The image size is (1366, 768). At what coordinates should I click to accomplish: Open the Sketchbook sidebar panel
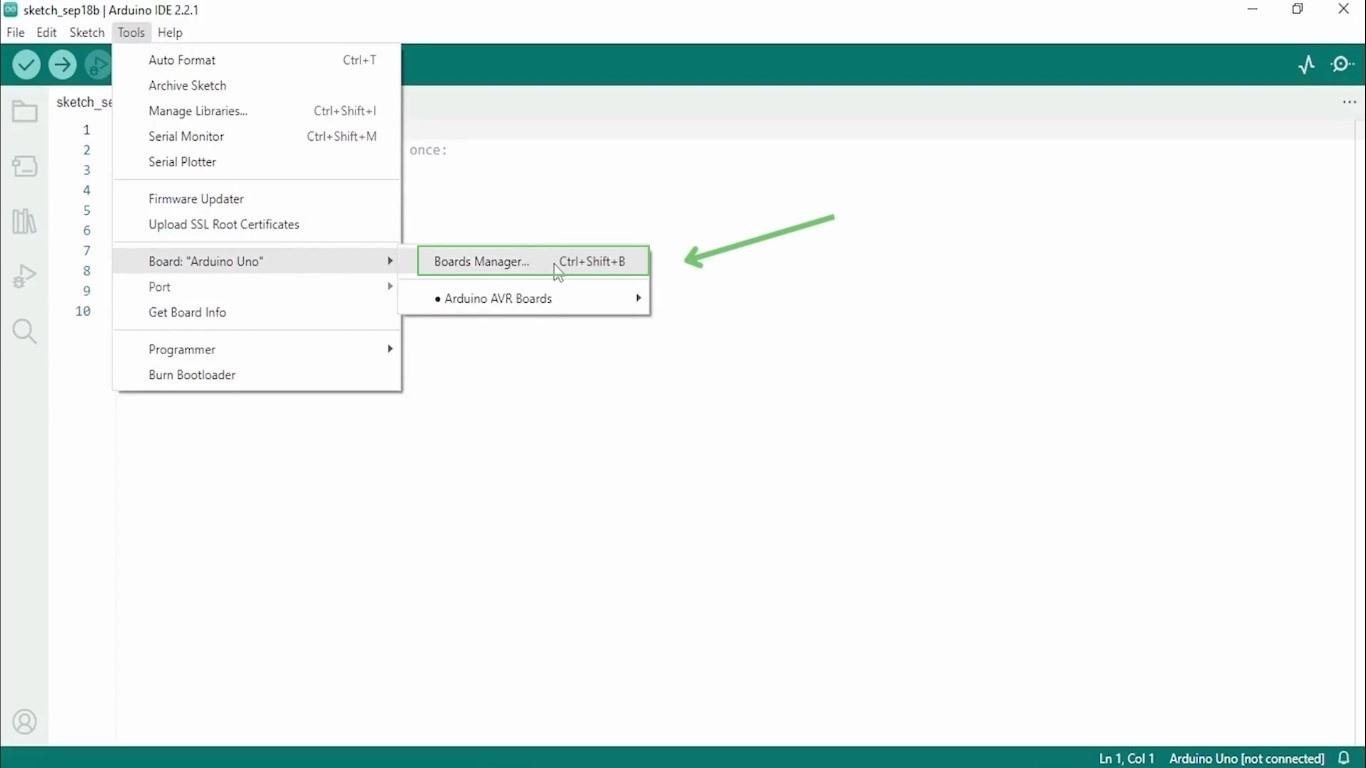coord(24,111)
